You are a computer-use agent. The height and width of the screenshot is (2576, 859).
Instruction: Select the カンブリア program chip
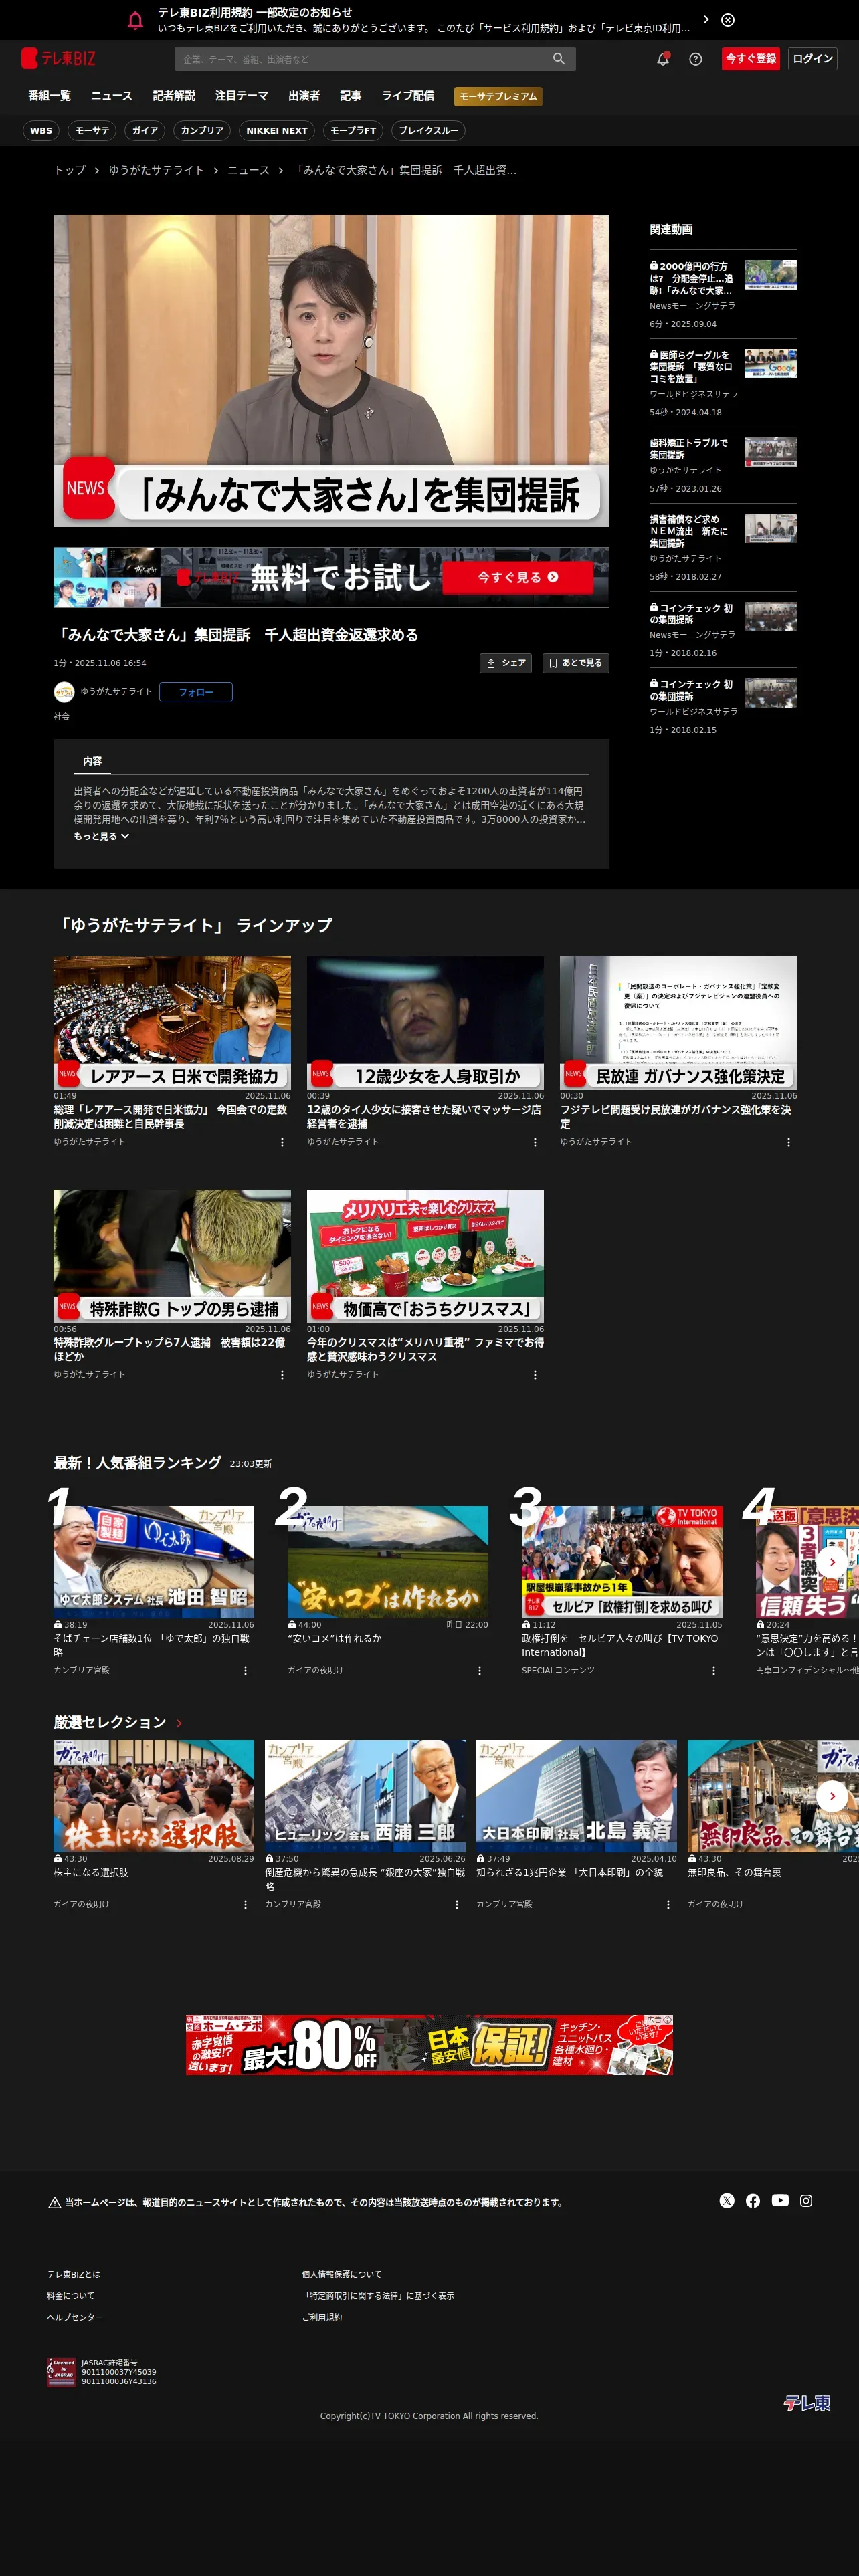(202, 131)
